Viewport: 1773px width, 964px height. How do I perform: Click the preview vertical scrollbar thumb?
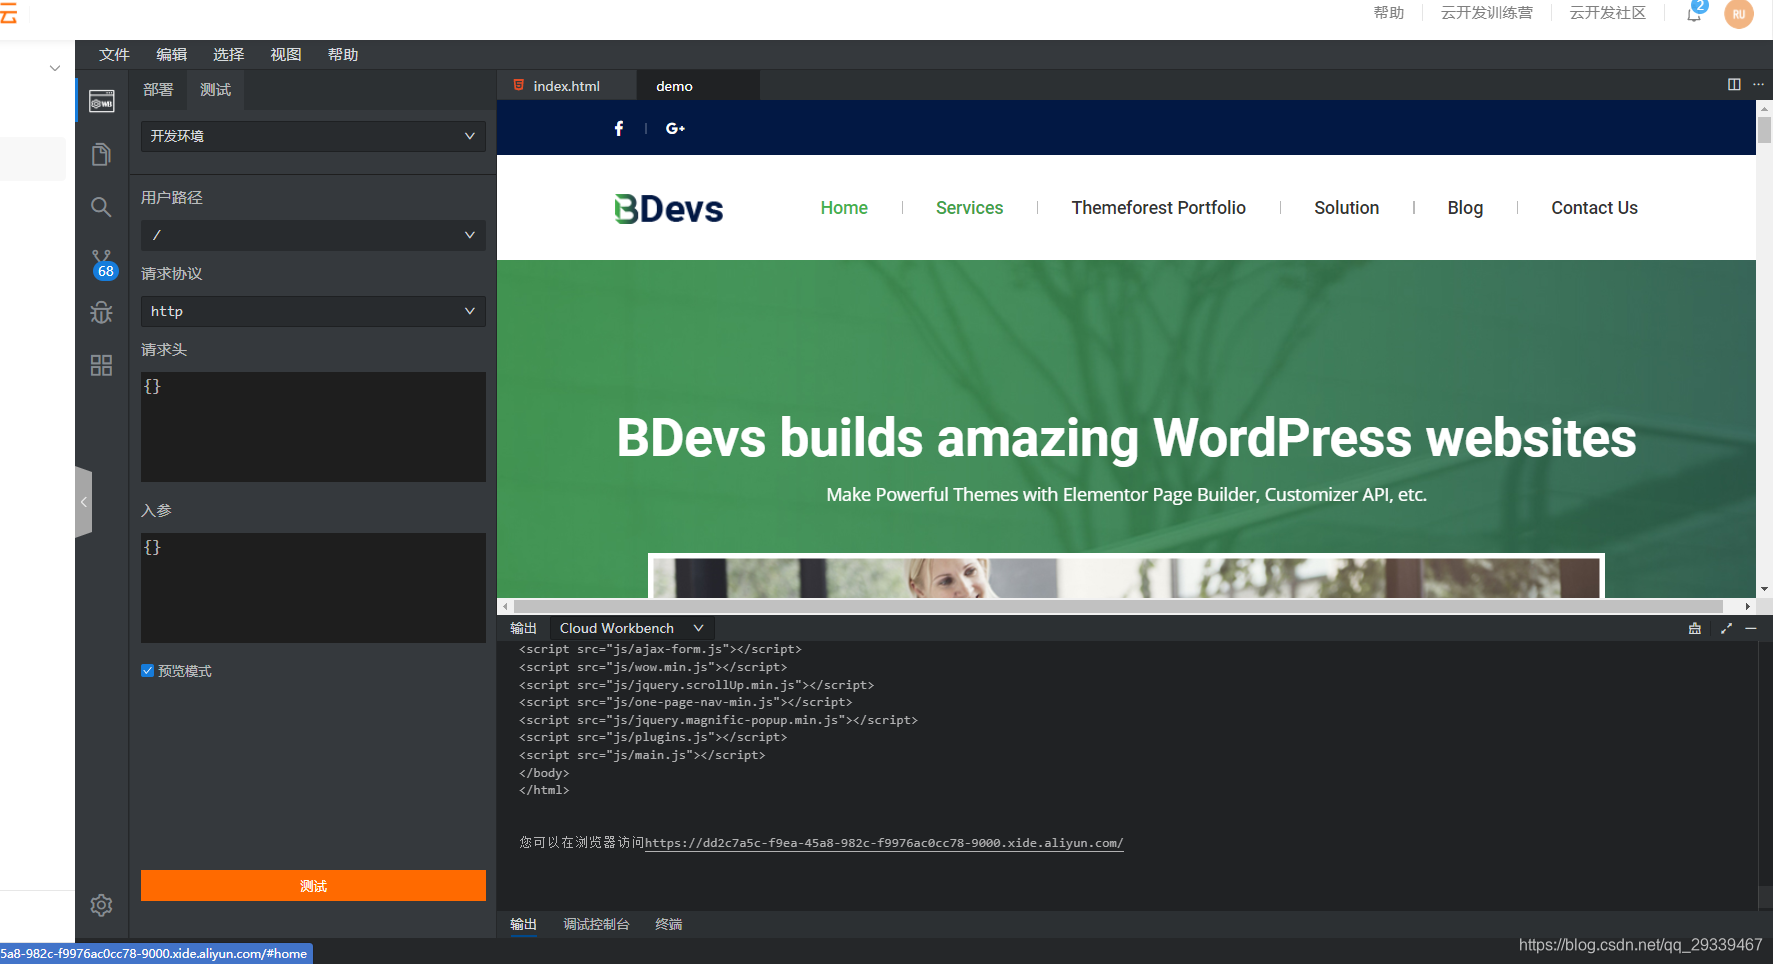[x=1764, y=130]
